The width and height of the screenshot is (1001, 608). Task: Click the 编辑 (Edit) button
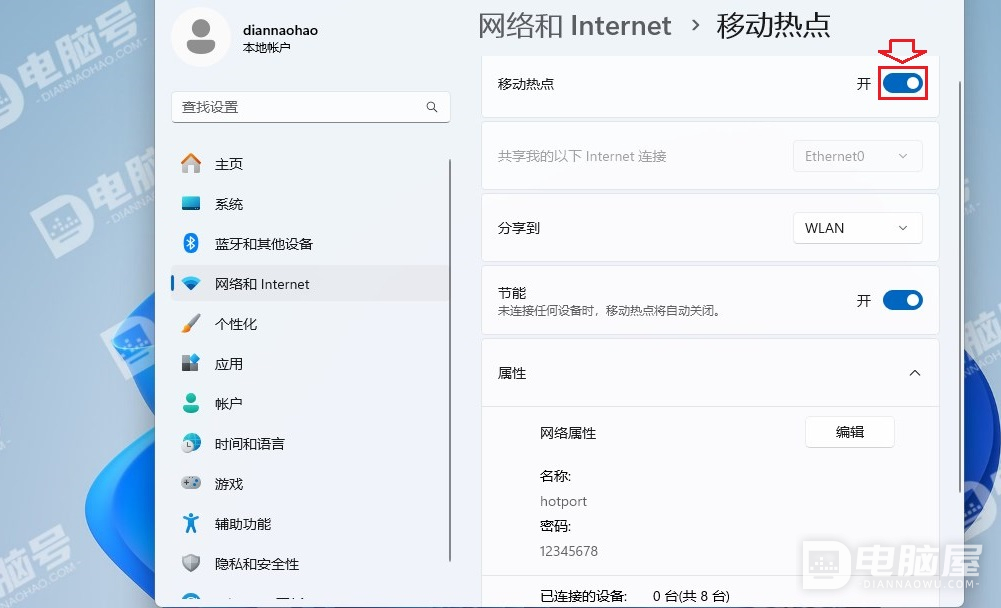(x=849, y=431)
